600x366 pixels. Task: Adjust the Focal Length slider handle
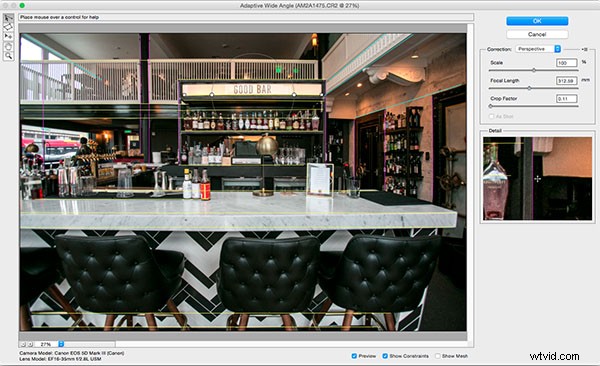coord(529,88)
